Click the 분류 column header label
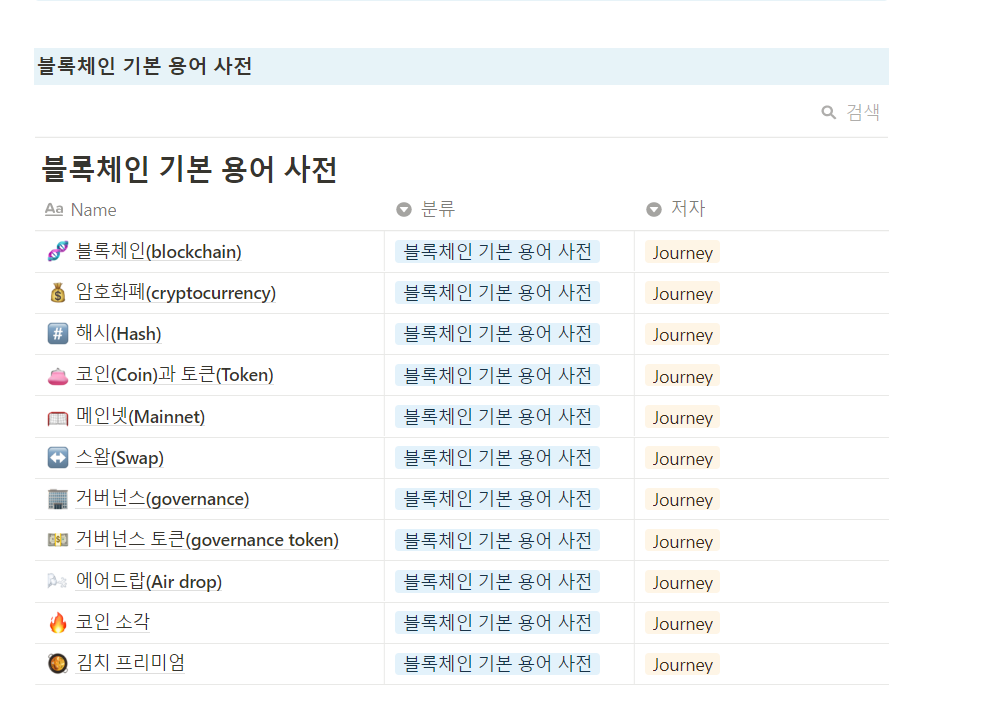 pos(438,209)
